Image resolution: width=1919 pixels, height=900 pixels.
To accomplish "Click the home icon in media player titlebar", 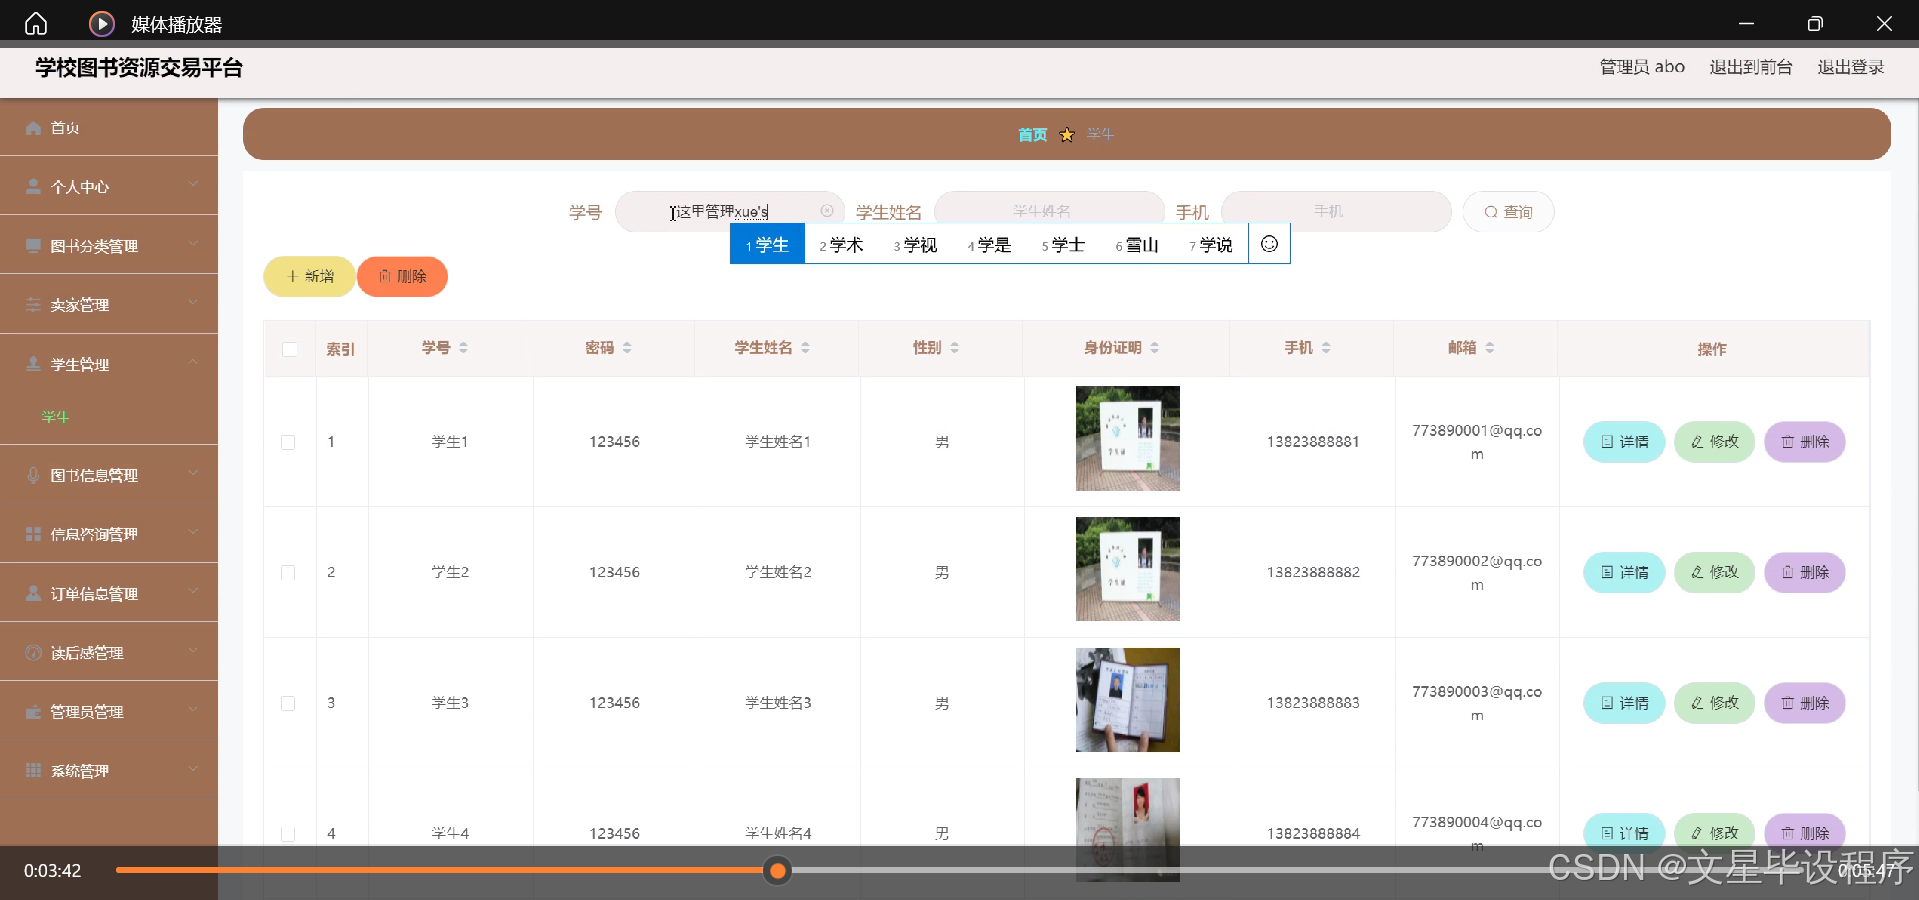I will 36,23.
